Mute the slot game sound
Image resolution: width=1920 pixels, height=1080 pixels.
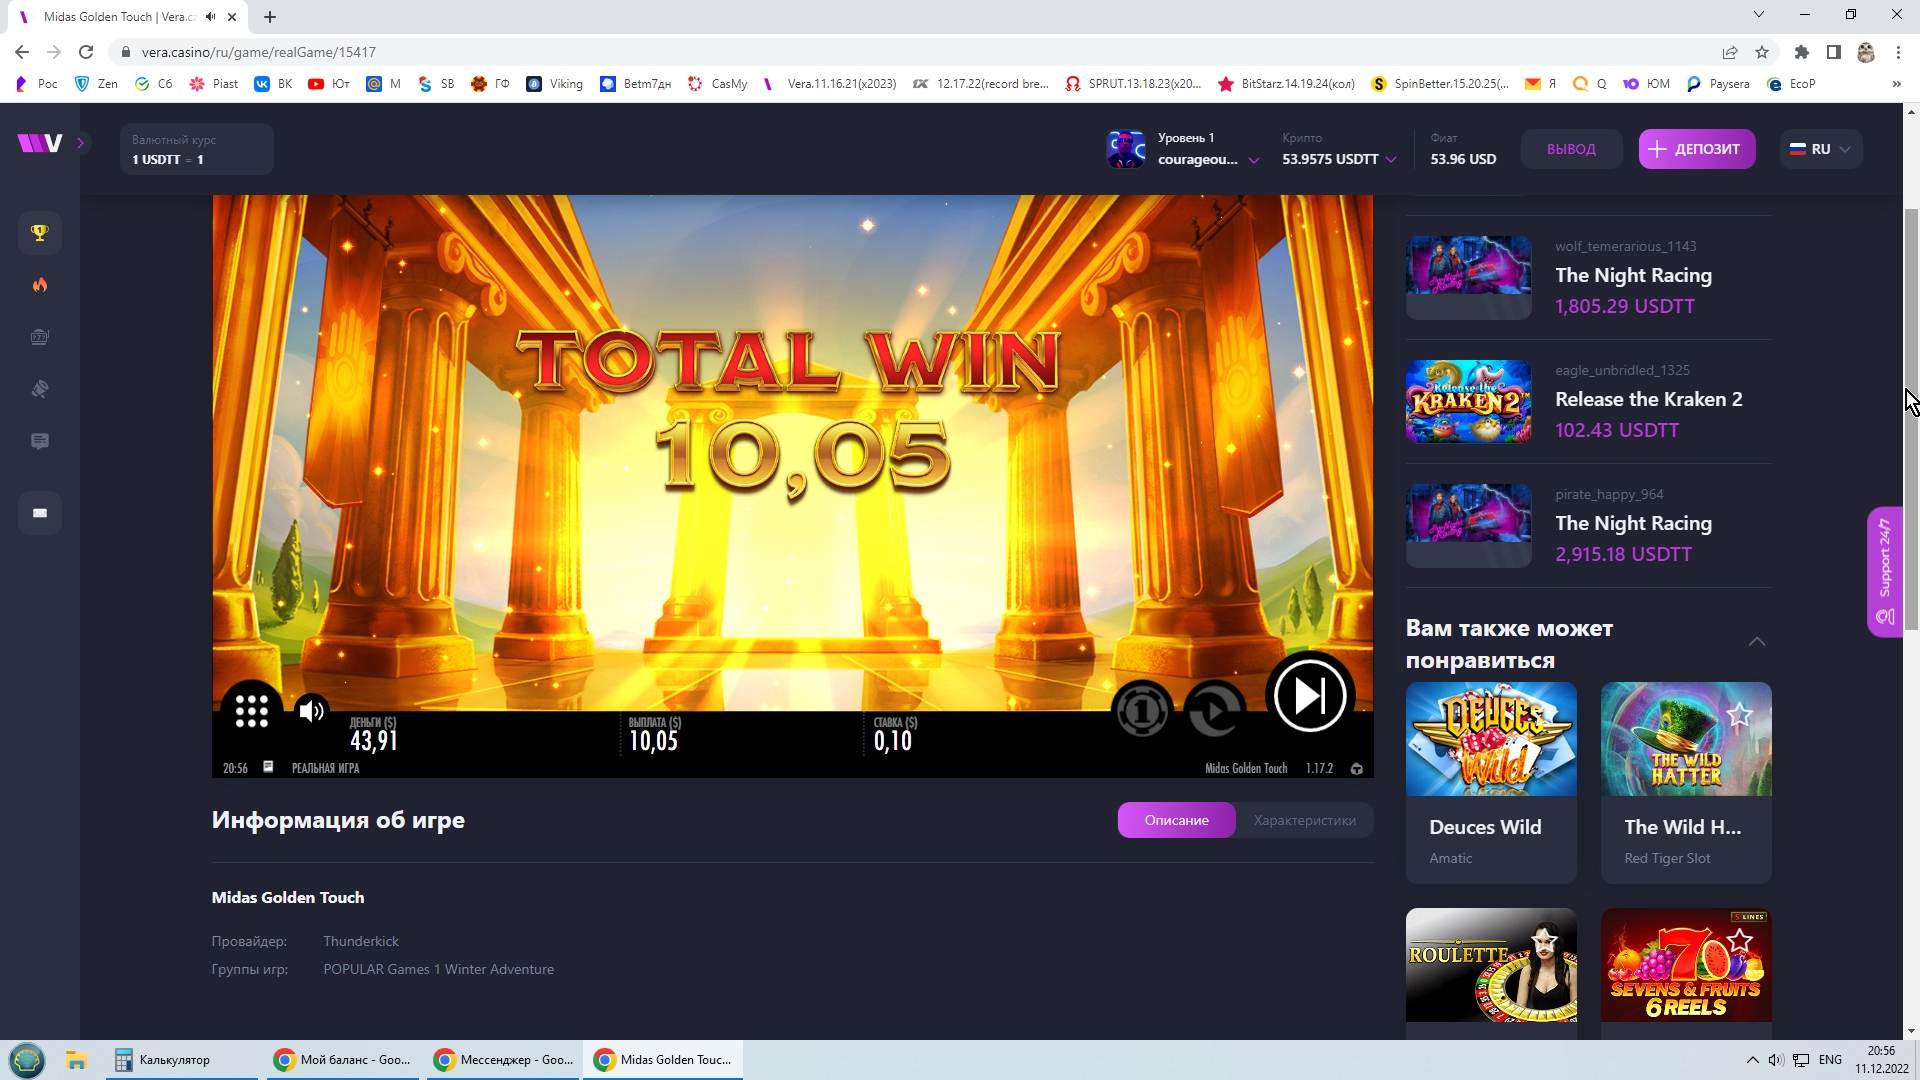point(312,711)
